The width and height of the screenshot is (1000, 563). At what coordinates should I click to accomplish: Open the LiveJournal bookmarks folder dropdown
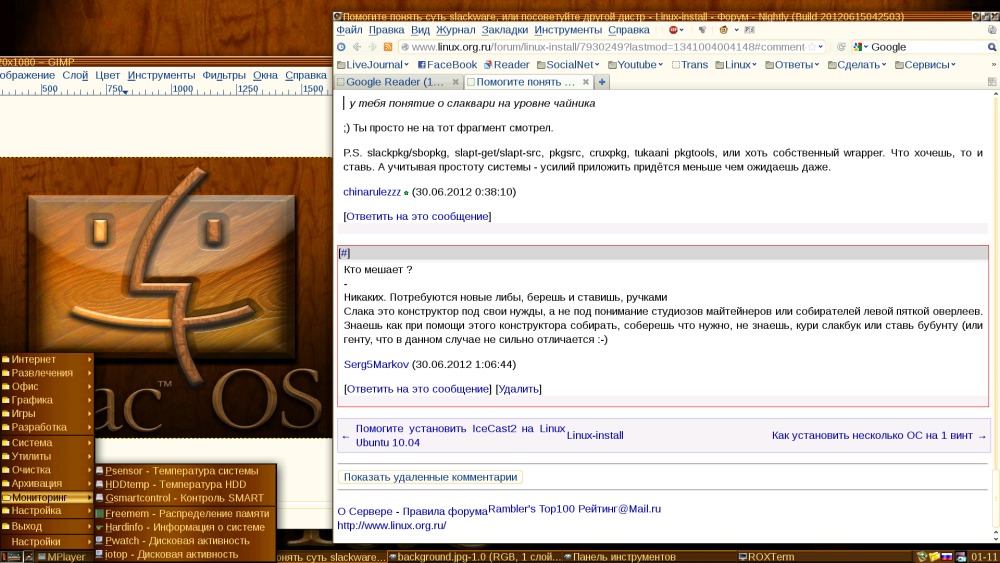pyautogui.click(x=373, y=64)
